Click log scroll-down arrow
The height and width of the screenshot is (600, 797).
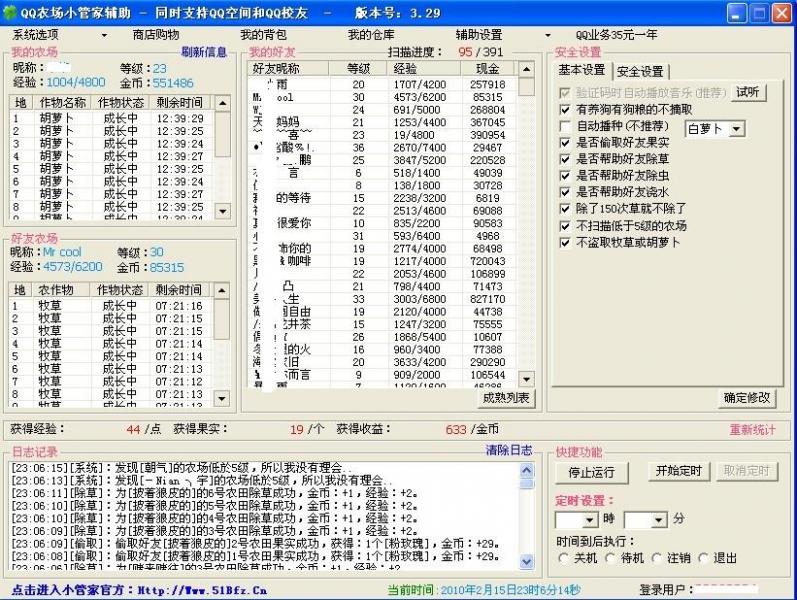coord(527,561)
